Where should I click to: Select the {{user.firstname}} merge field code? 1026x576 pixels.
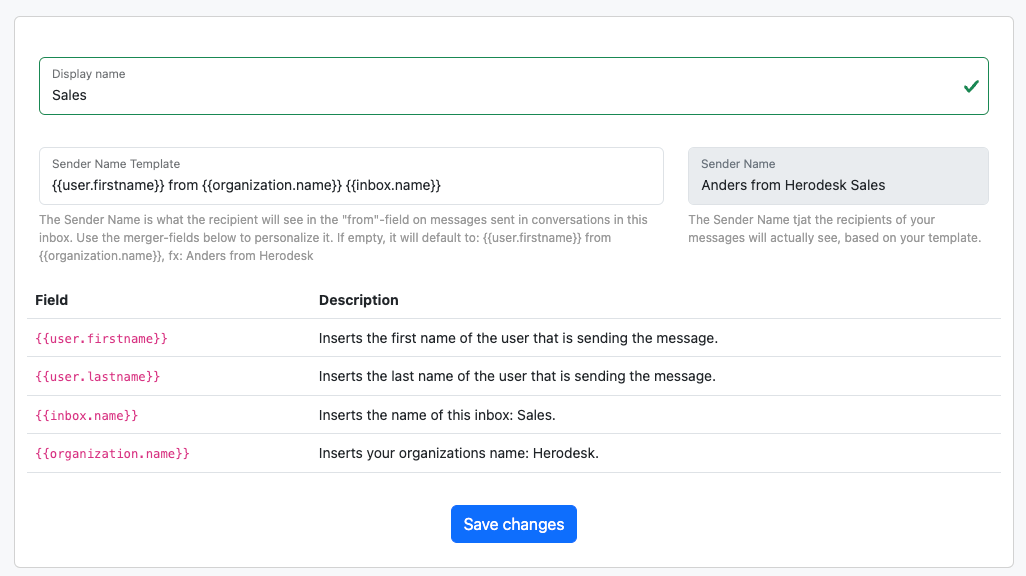coord(101,339)
